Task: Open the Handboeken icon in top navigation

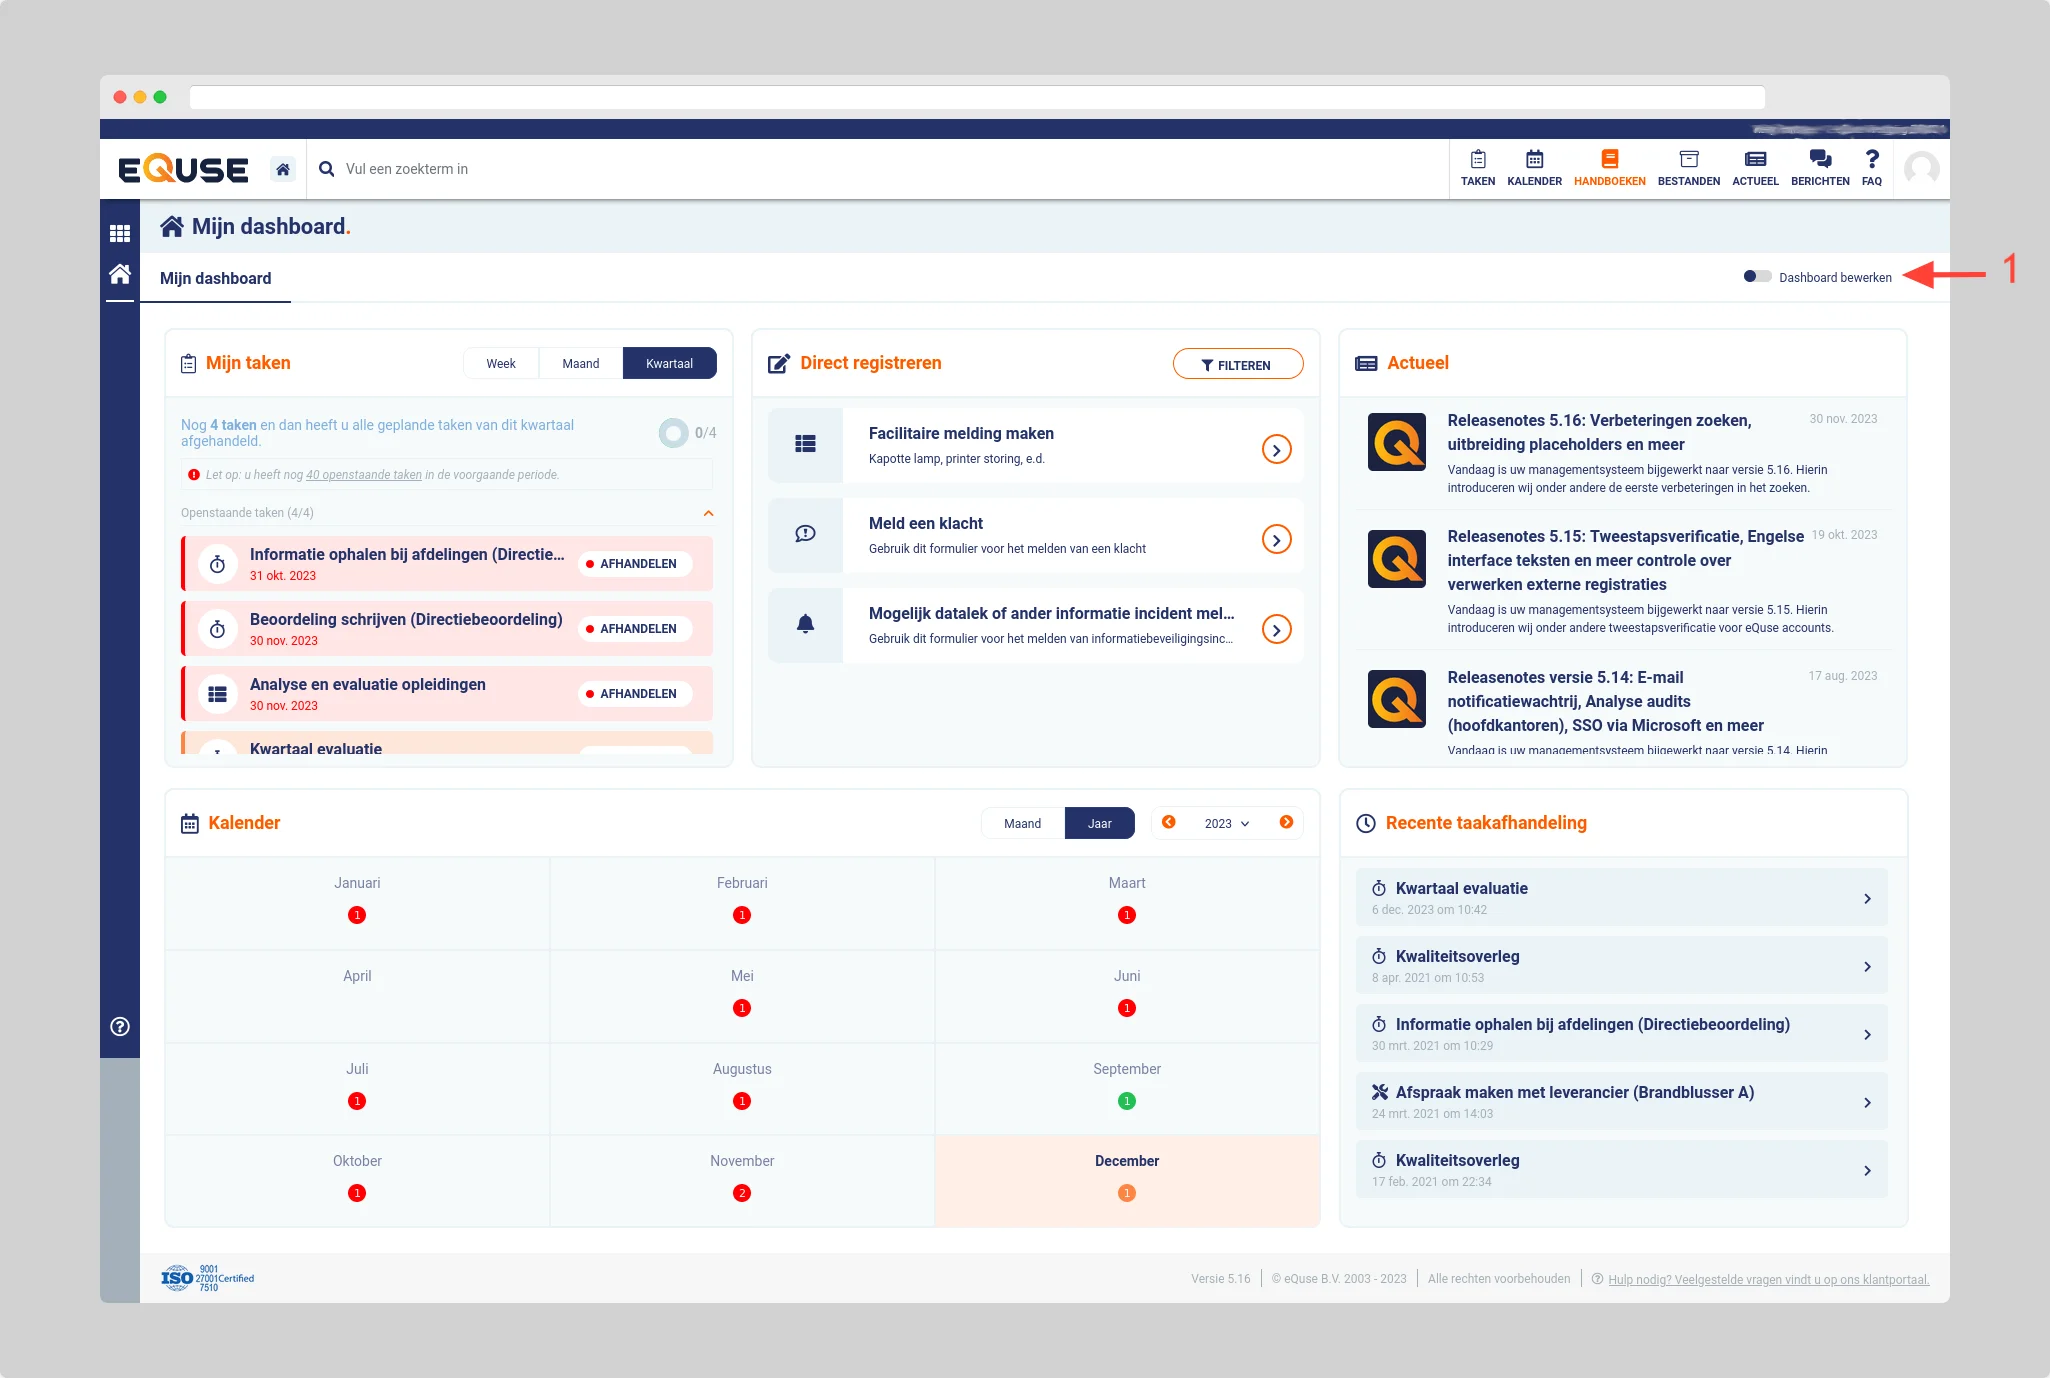Action: pos(1609,168)
